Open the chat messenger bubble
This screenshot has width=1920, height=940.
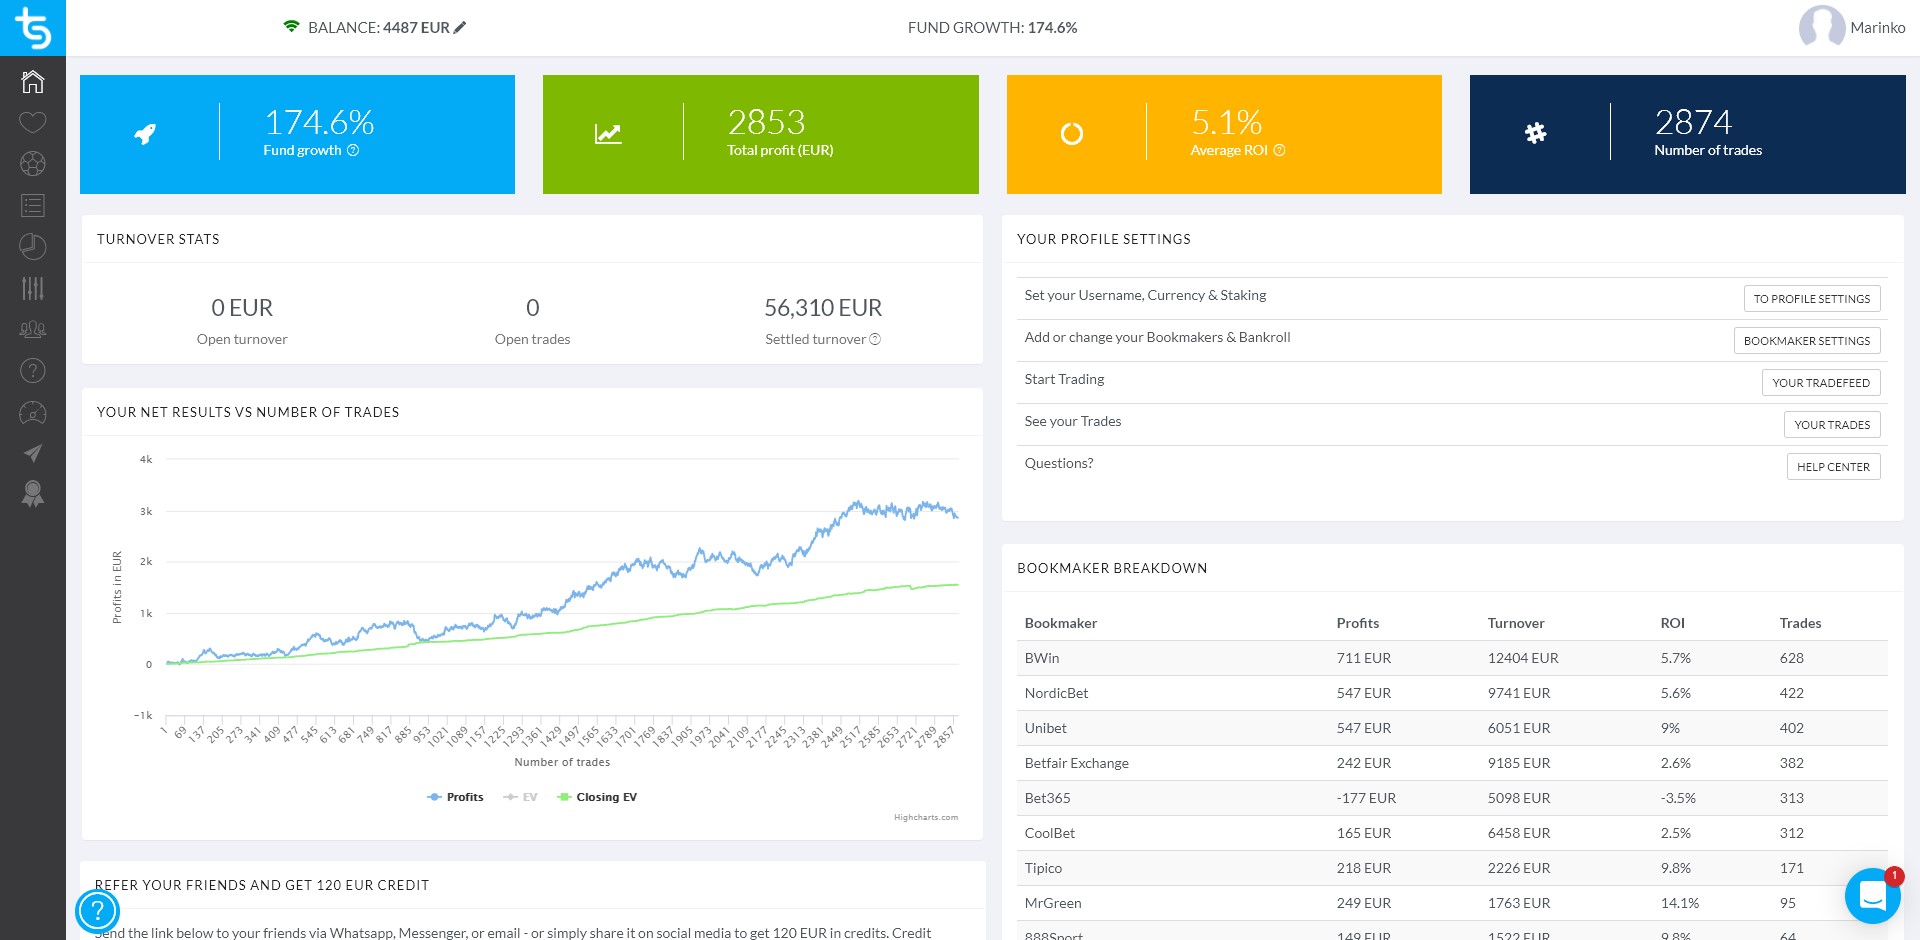pos(1872,895)
